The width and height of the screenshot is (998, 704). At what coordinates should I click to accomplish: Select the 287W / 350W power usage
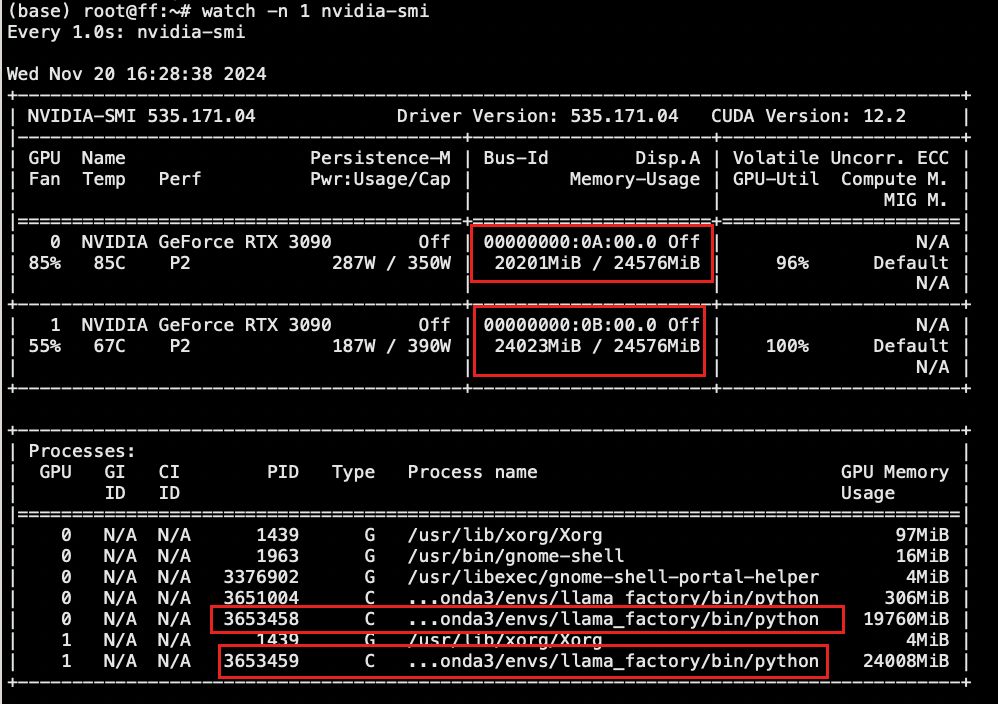point(391,263)
